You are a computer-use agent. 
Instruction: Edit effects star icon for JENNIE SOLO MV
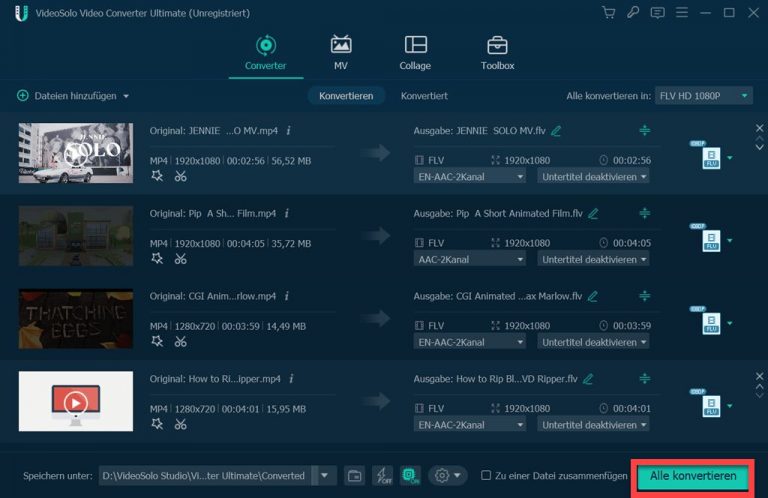pyautogui.click(x=157, y=176)
